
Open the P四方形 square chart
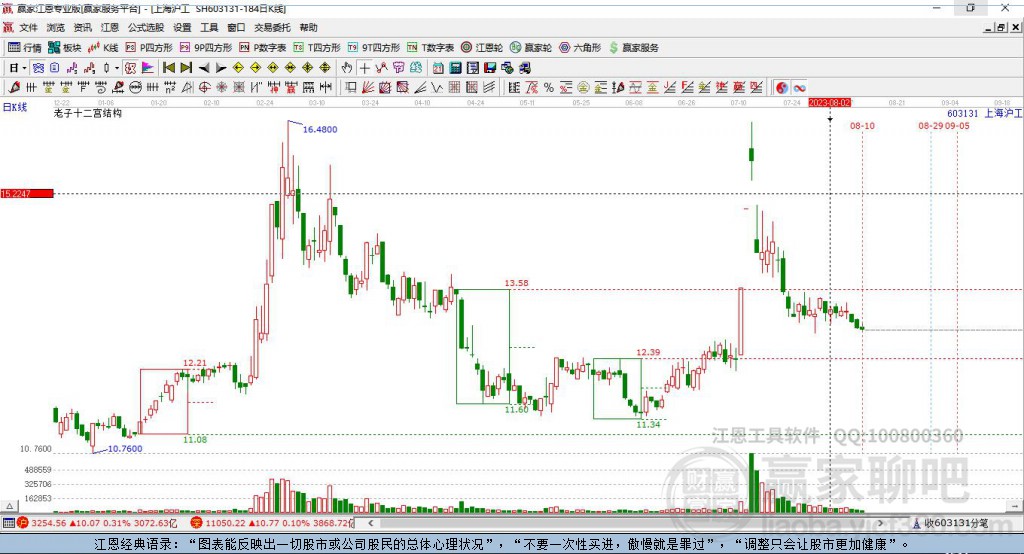click(x=149, y=48)
